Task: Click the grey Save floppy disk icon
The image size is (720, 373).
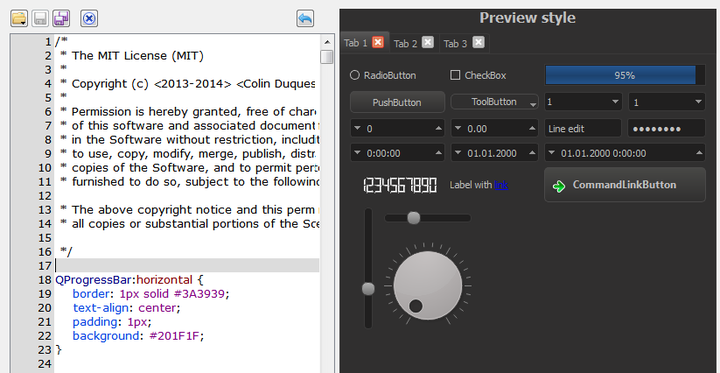Action: point(40,18)
